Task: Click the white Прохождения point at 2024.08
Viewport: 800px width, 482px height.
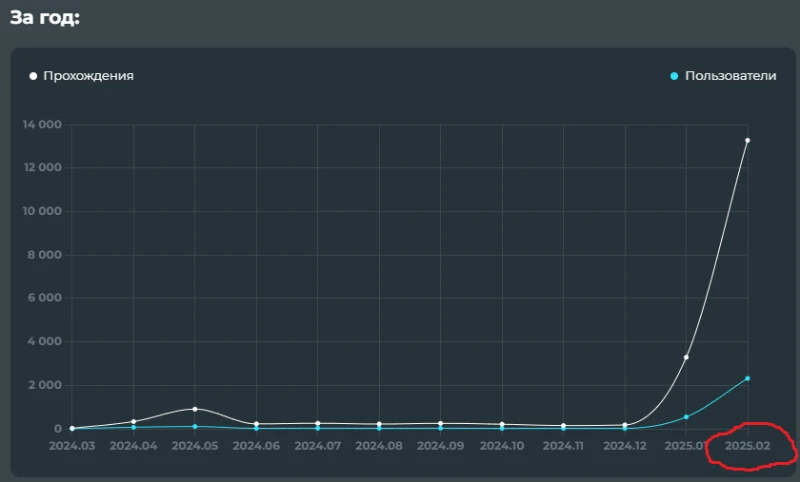Action: [379, 424]
